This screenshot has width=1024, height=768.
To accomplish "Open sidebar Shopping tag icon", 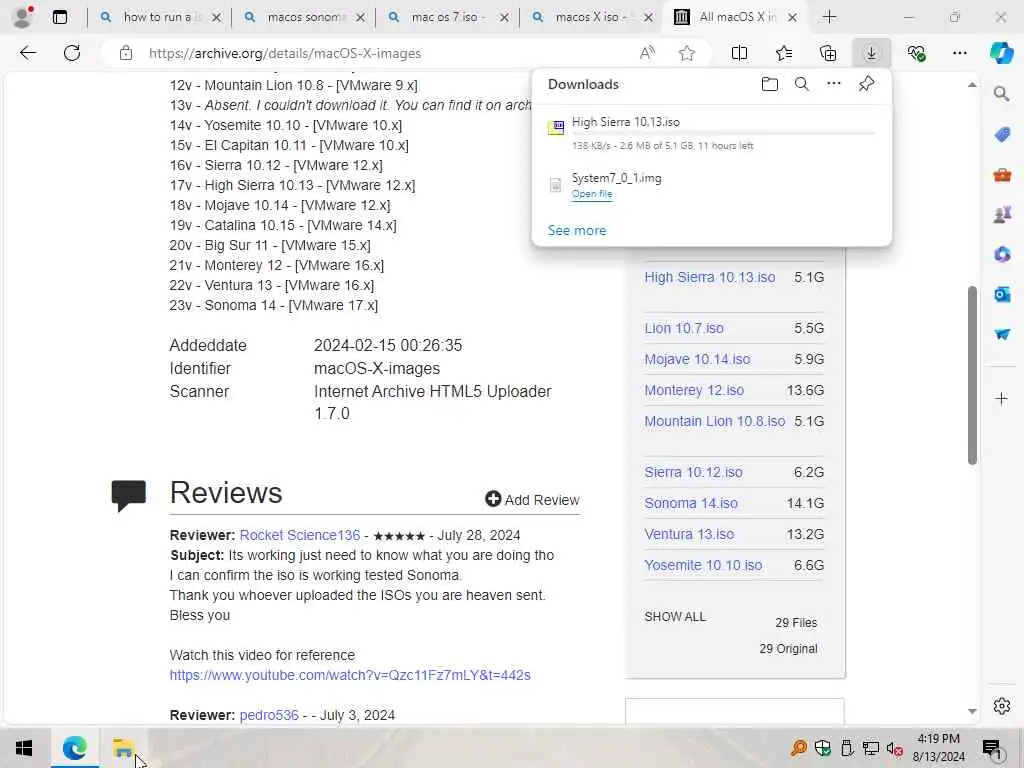I will pos(1002,135).
